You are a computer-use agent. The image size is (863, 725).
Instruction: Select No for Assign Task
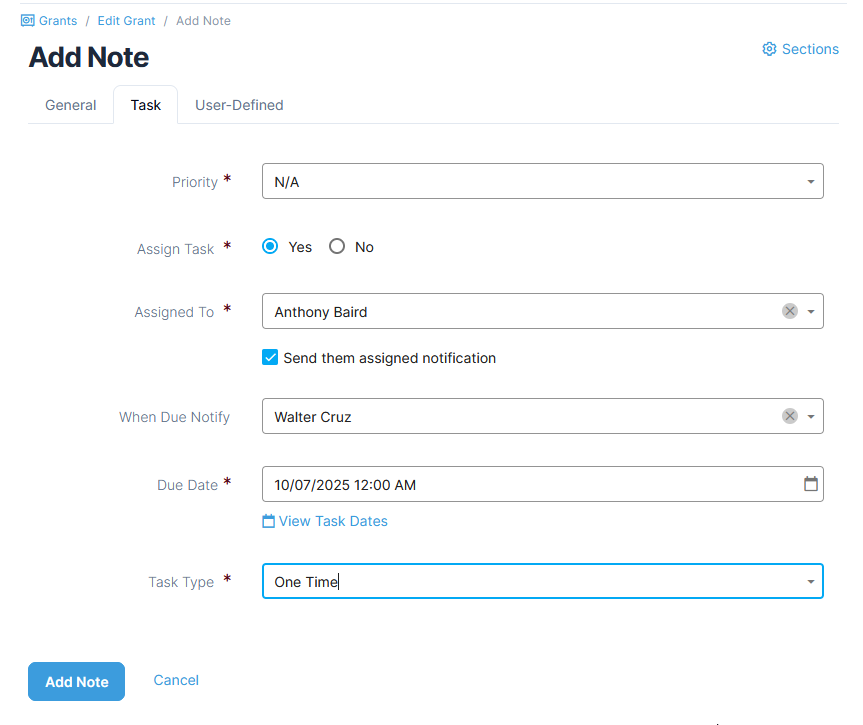337,247
